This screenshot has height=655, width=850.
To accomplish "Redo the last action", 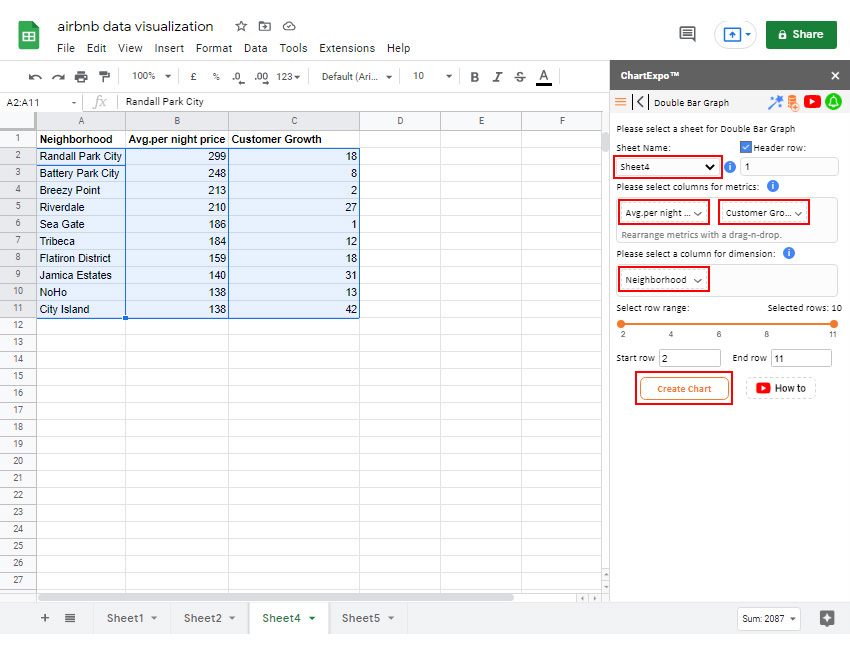I will (x=58, y=77).
